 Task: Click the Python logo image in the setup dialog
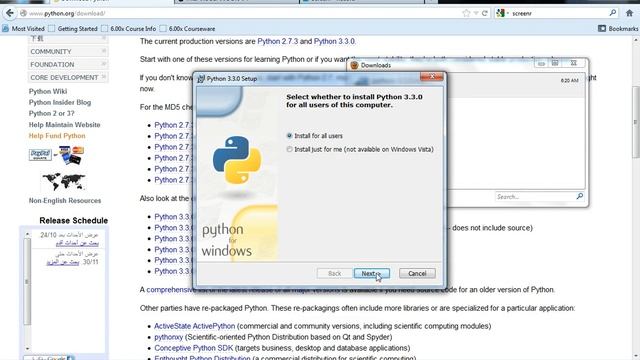tap(237, 160)
